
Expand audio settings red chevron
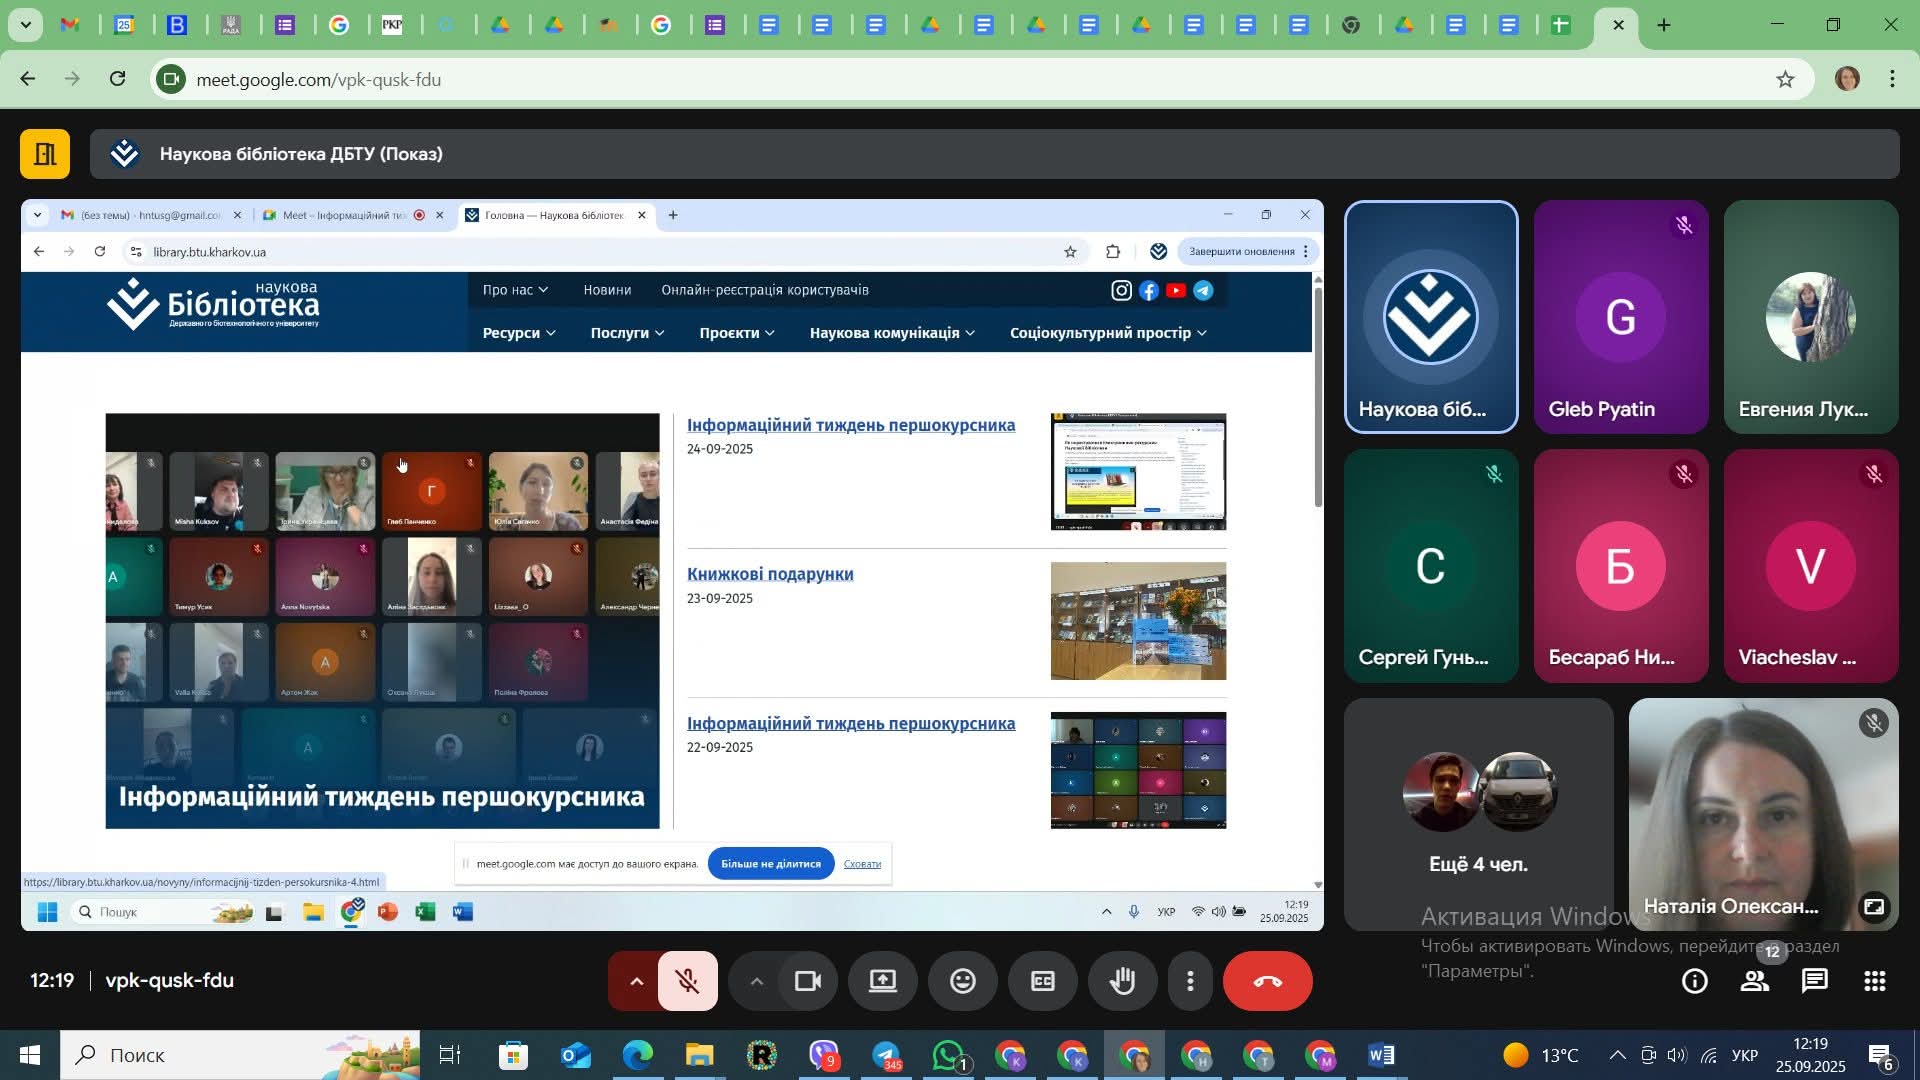(635, 981)
